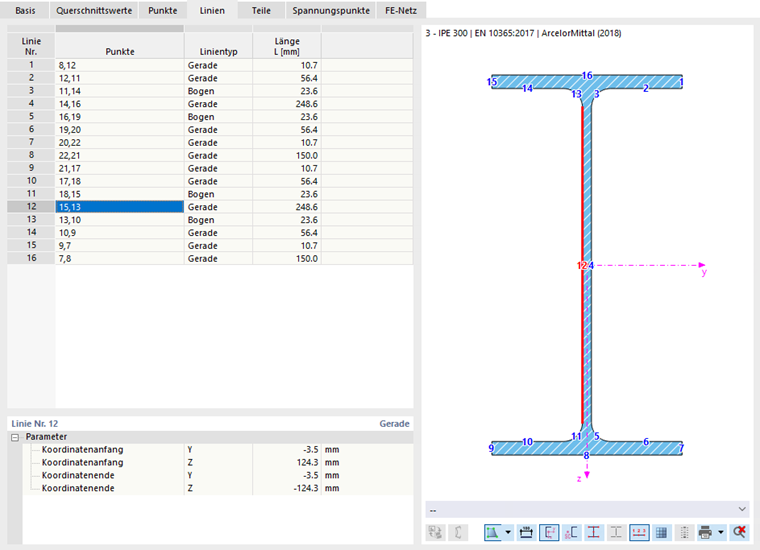Viewport: 760px width, 550px height.
Task: Select the Koordinatenende Z value -124.3
Action: pyautogui.click(x=287, y=488)
